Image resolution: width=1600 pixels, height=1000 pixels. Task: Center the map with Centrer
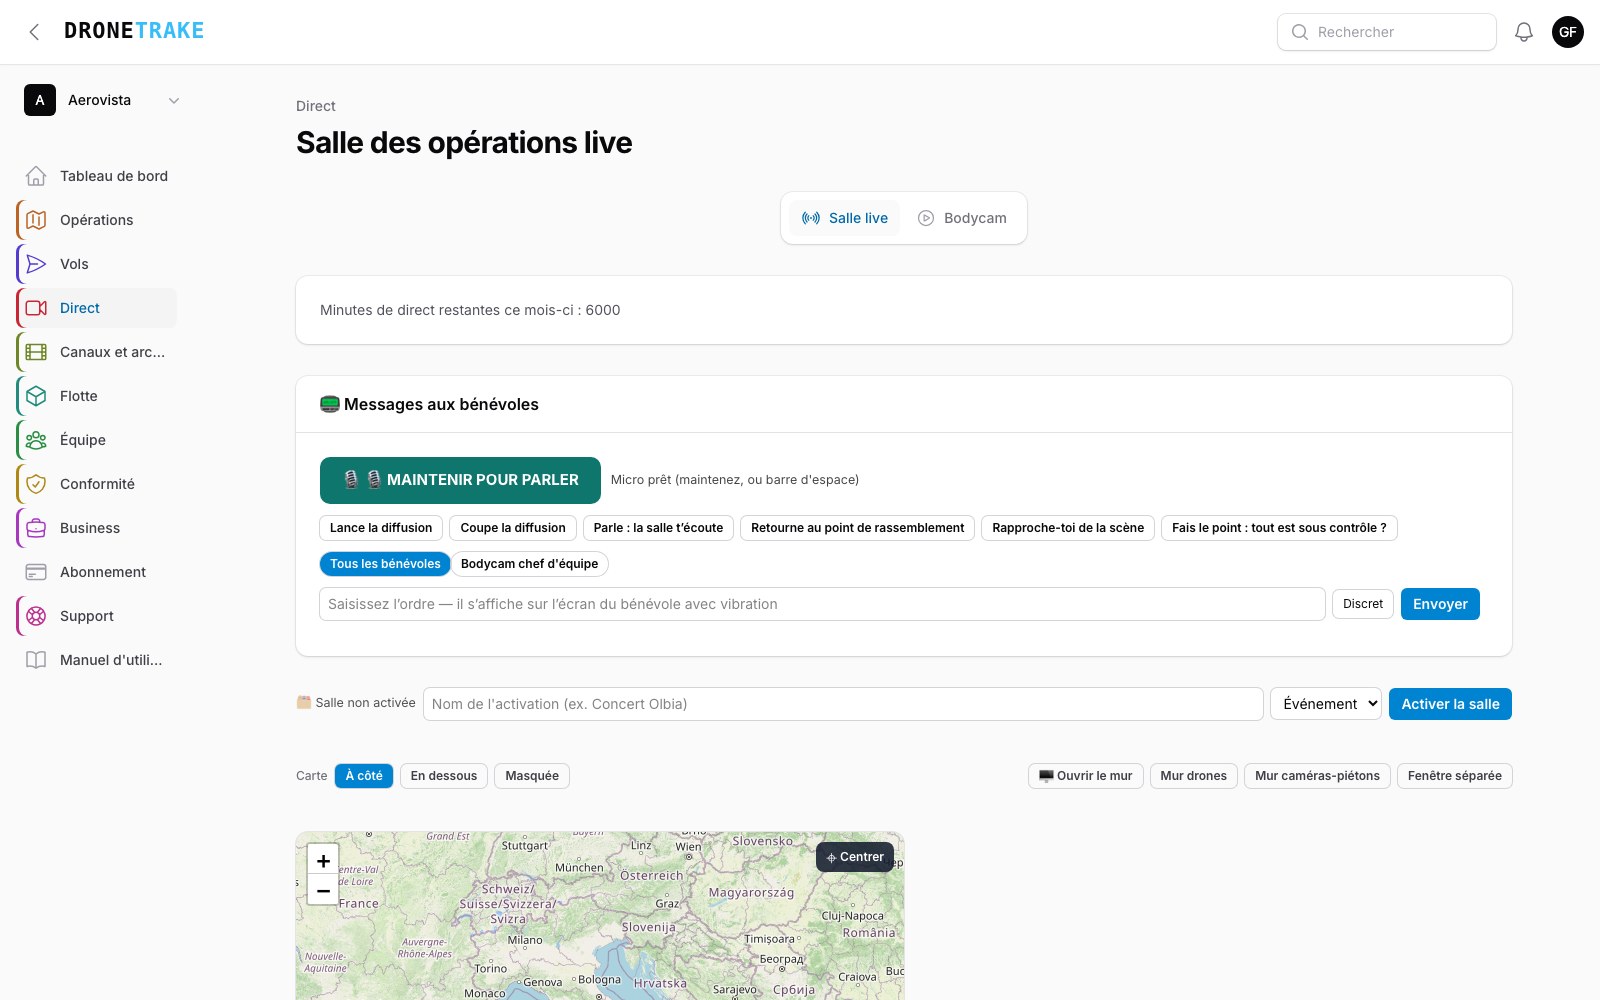[855, 857]
